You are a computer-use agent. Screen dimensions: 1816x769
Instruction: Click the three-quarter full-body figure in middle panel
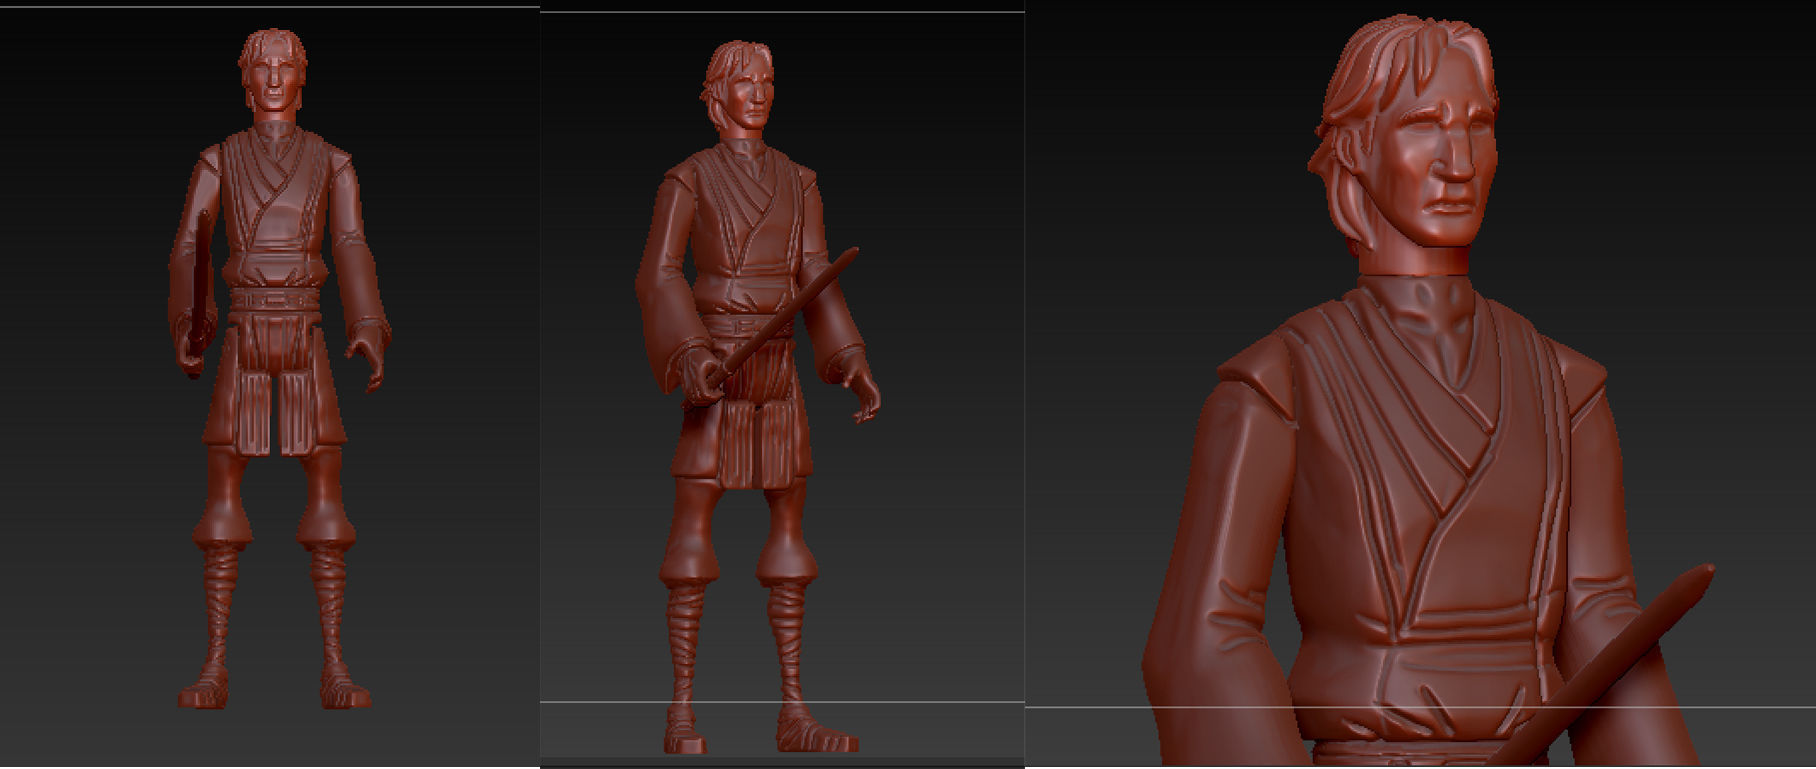tap(758, 397)
